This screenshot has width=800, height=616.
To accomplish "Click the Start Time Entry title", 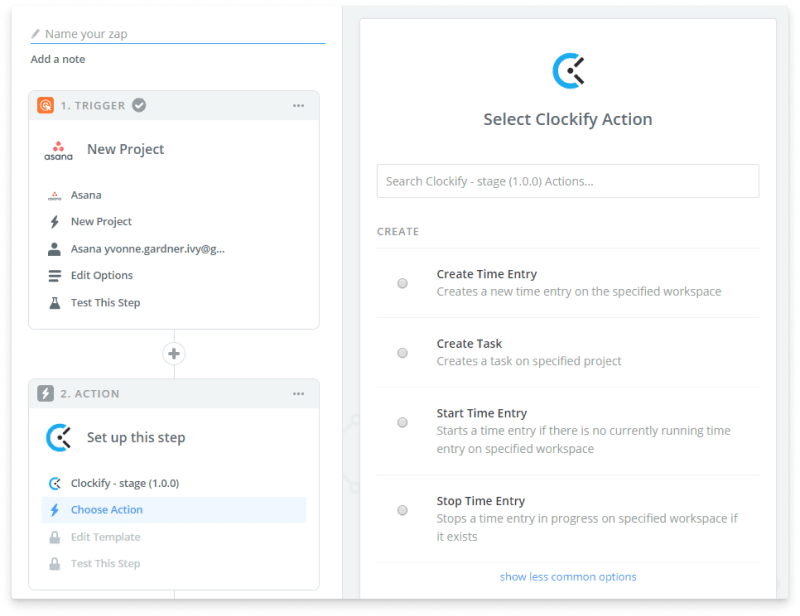I will (x=482, y=413).
